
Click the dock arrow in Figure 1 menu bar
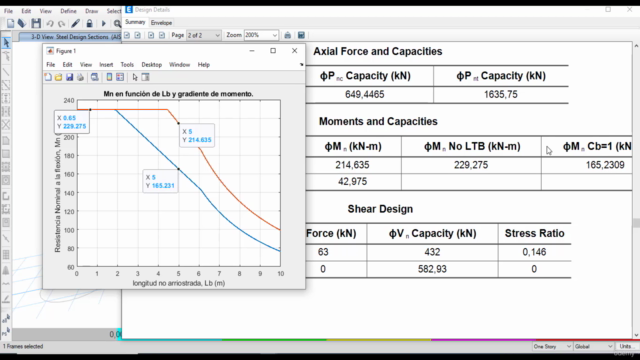click(x=301, y=64)
